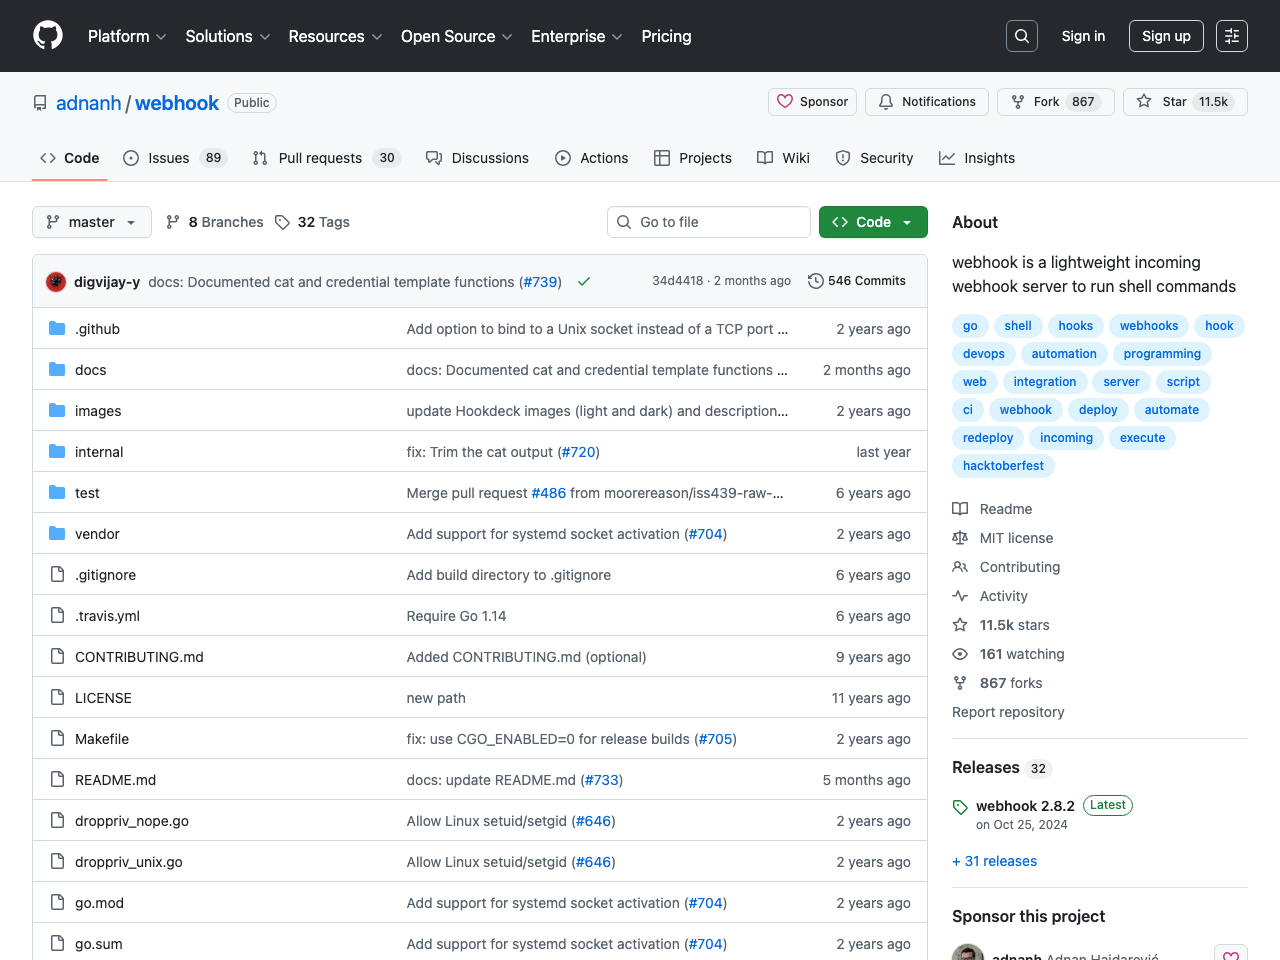Image resolution: width=1280 pixels, height=960 pixels.
Task: Click the Activity pulse icon in the sidebar
Action: 960,596
